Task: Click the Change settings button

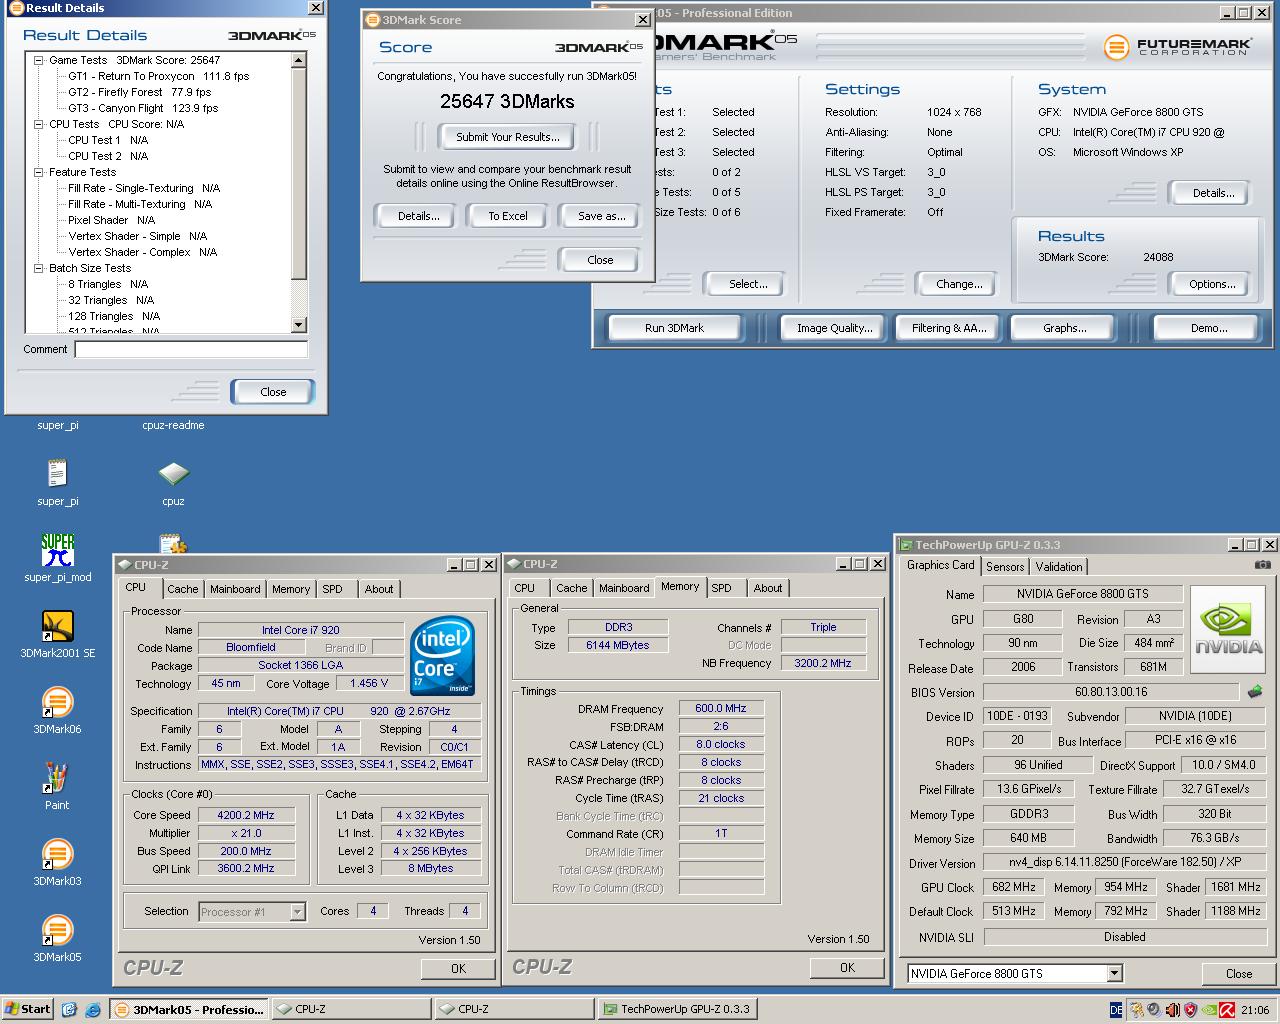Action: 959,284
